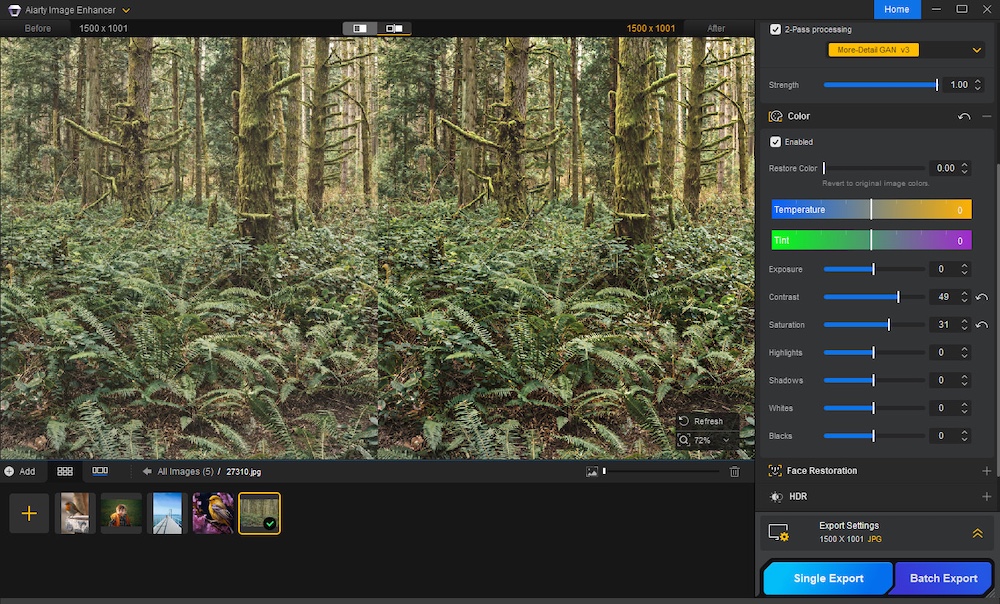Click the back arrow beside All Images
1000x604 pixels.
(147, 471)
